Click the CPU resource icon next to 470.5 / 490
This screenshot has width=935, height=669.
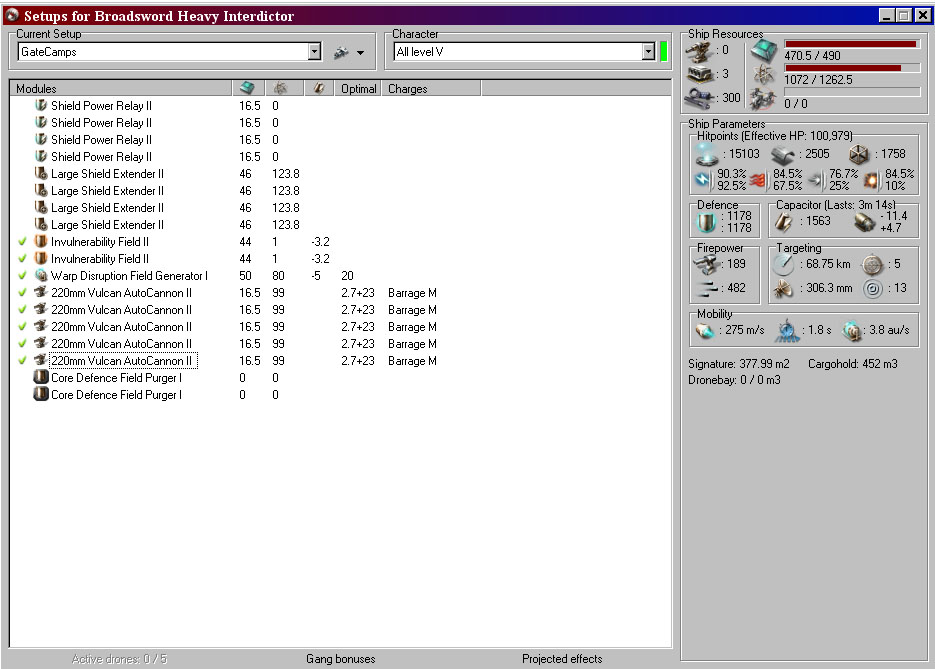[764, 51]
